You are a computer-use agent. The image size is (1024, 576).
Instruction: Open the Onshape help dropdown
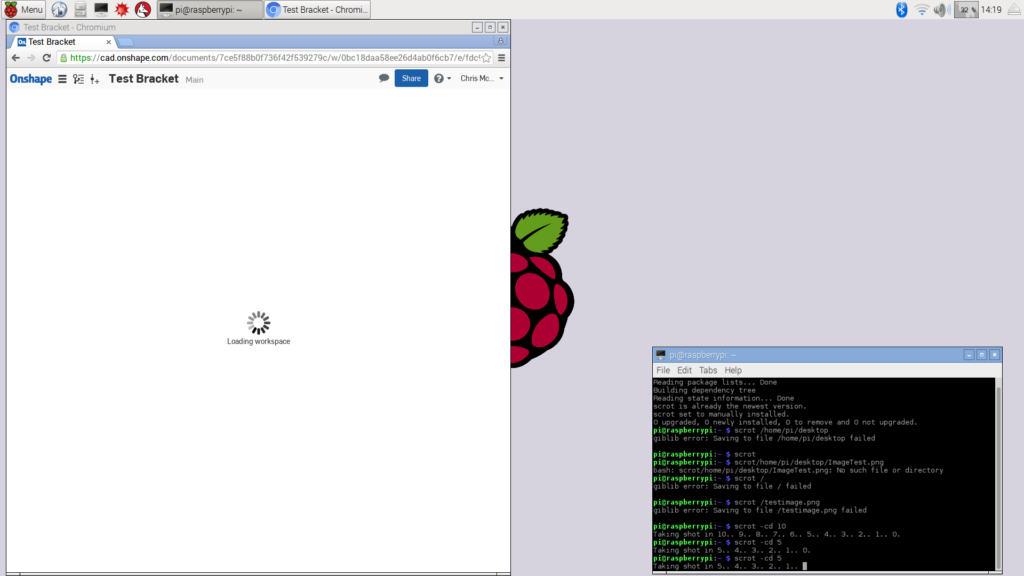click(x=442, y=78)
